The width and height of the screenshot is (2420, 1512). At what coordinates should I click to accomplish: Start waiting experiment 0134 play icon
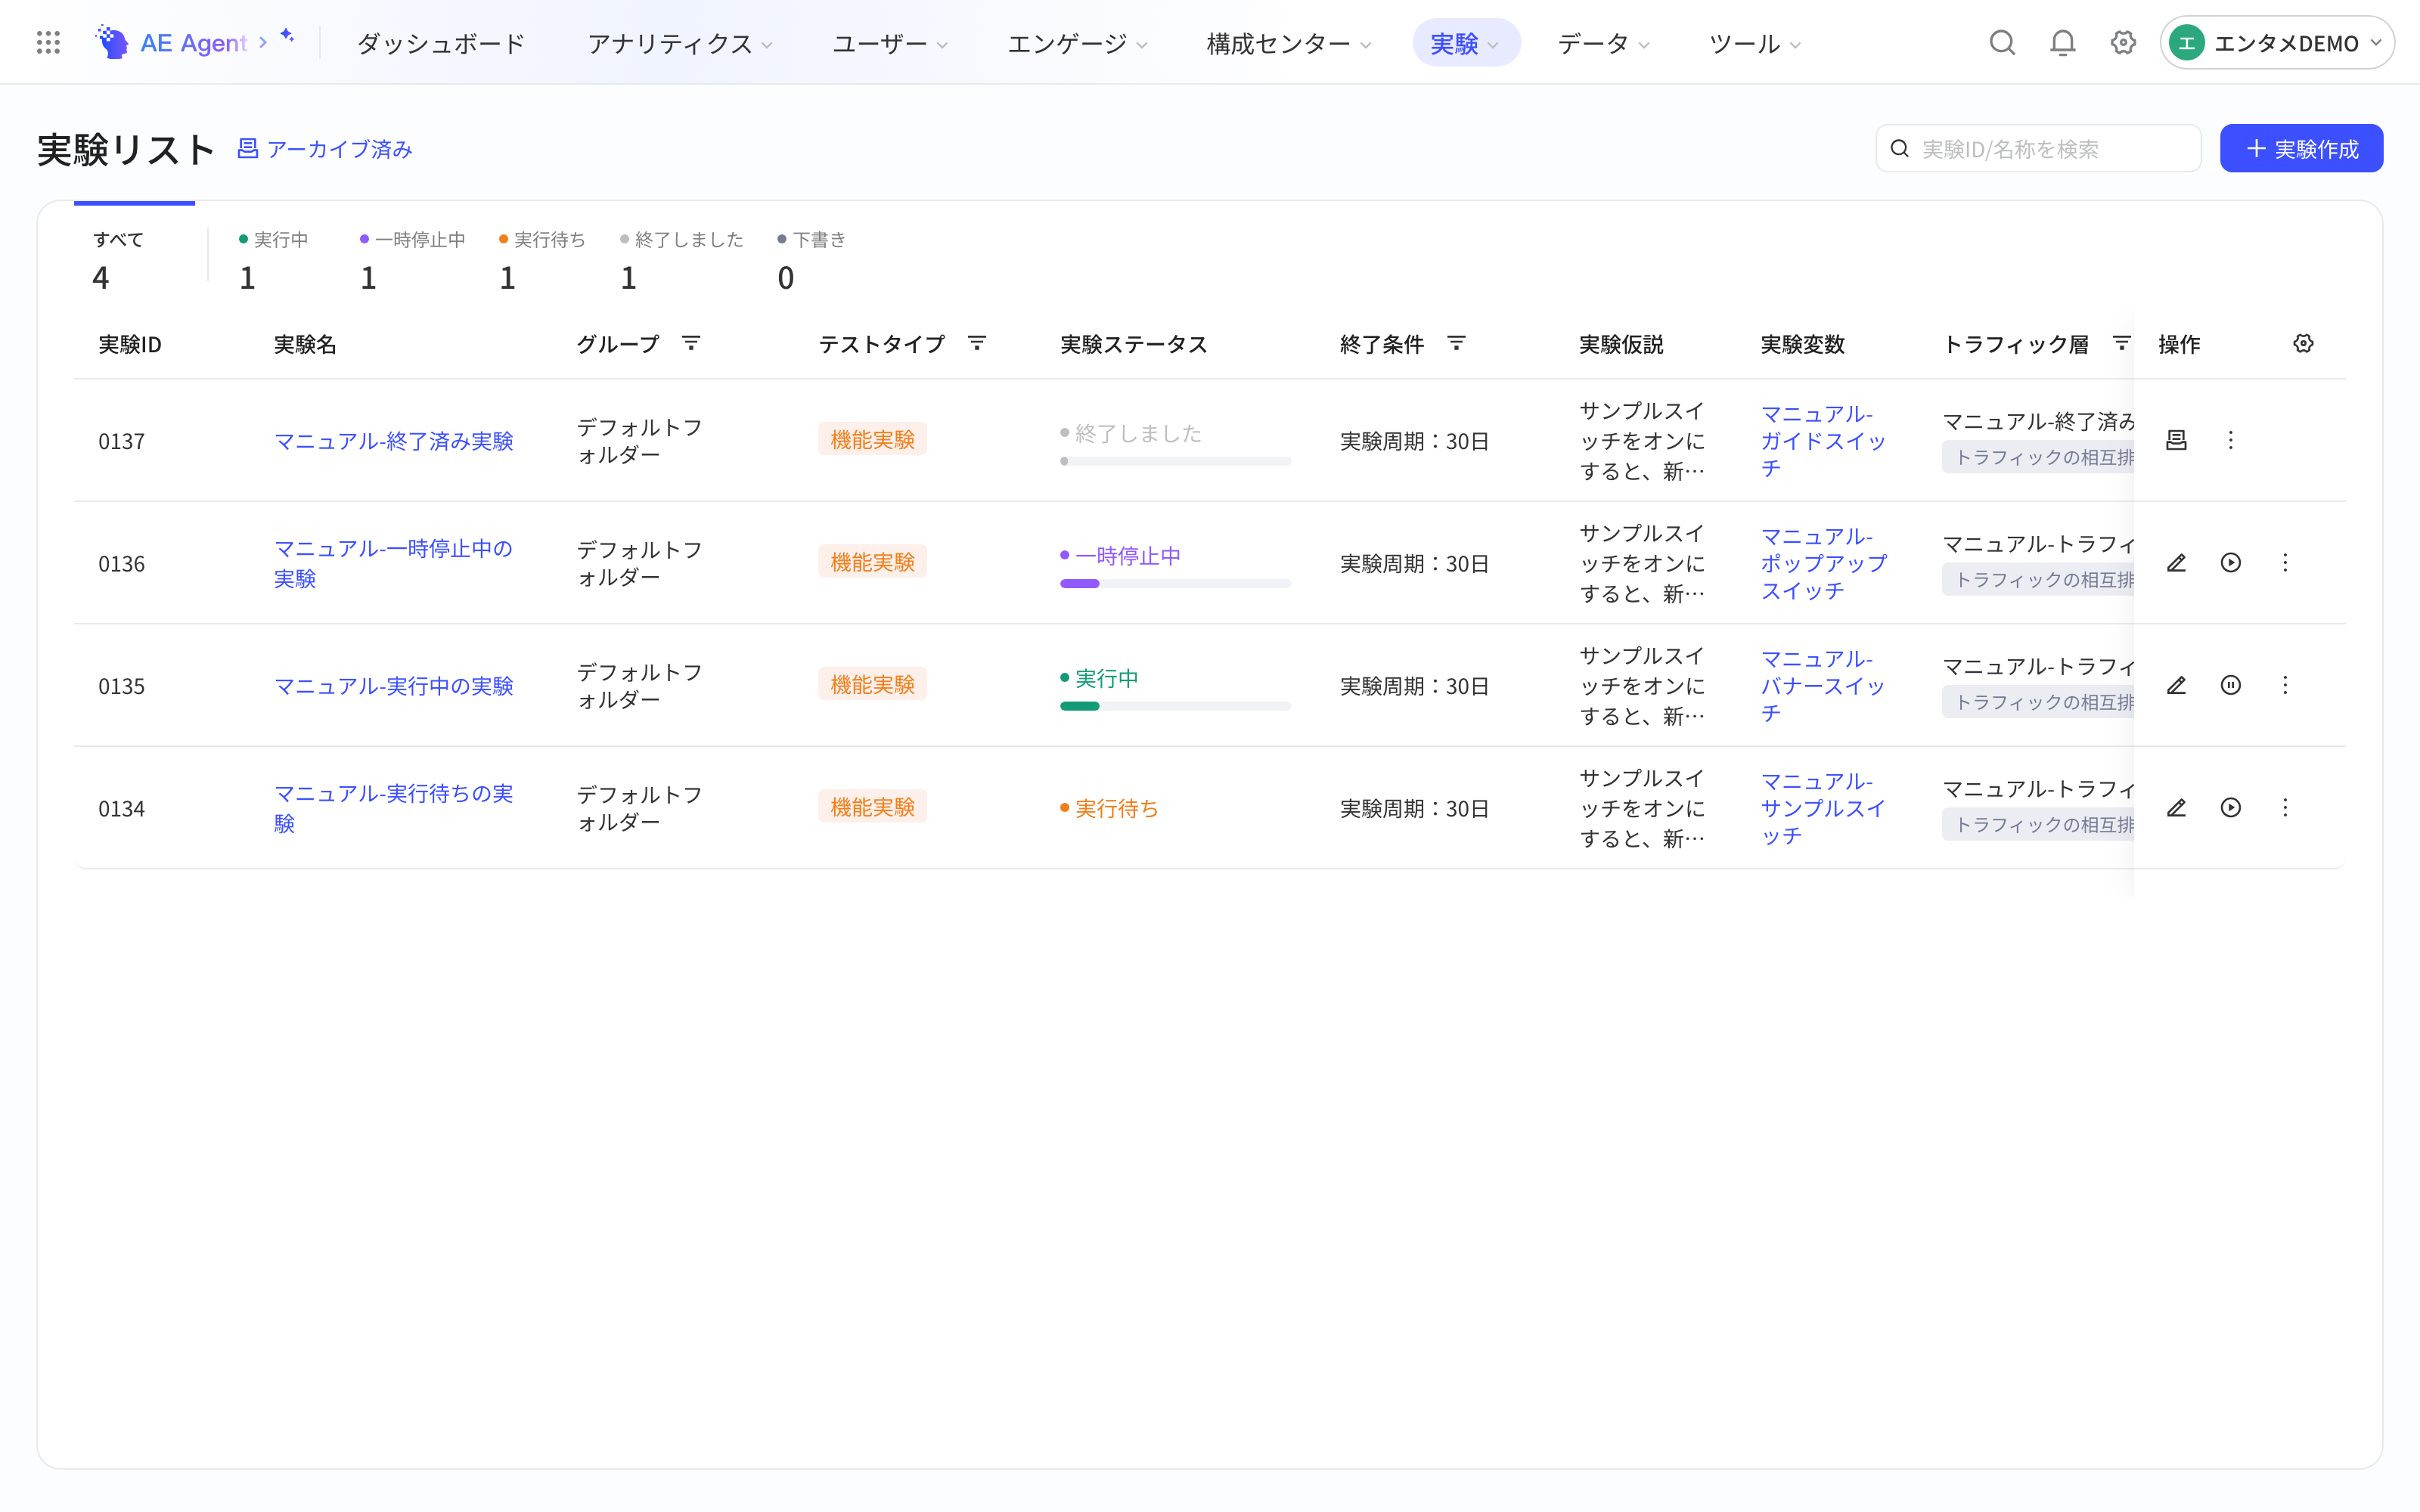pyautogui.click(x=2230, y=807)
